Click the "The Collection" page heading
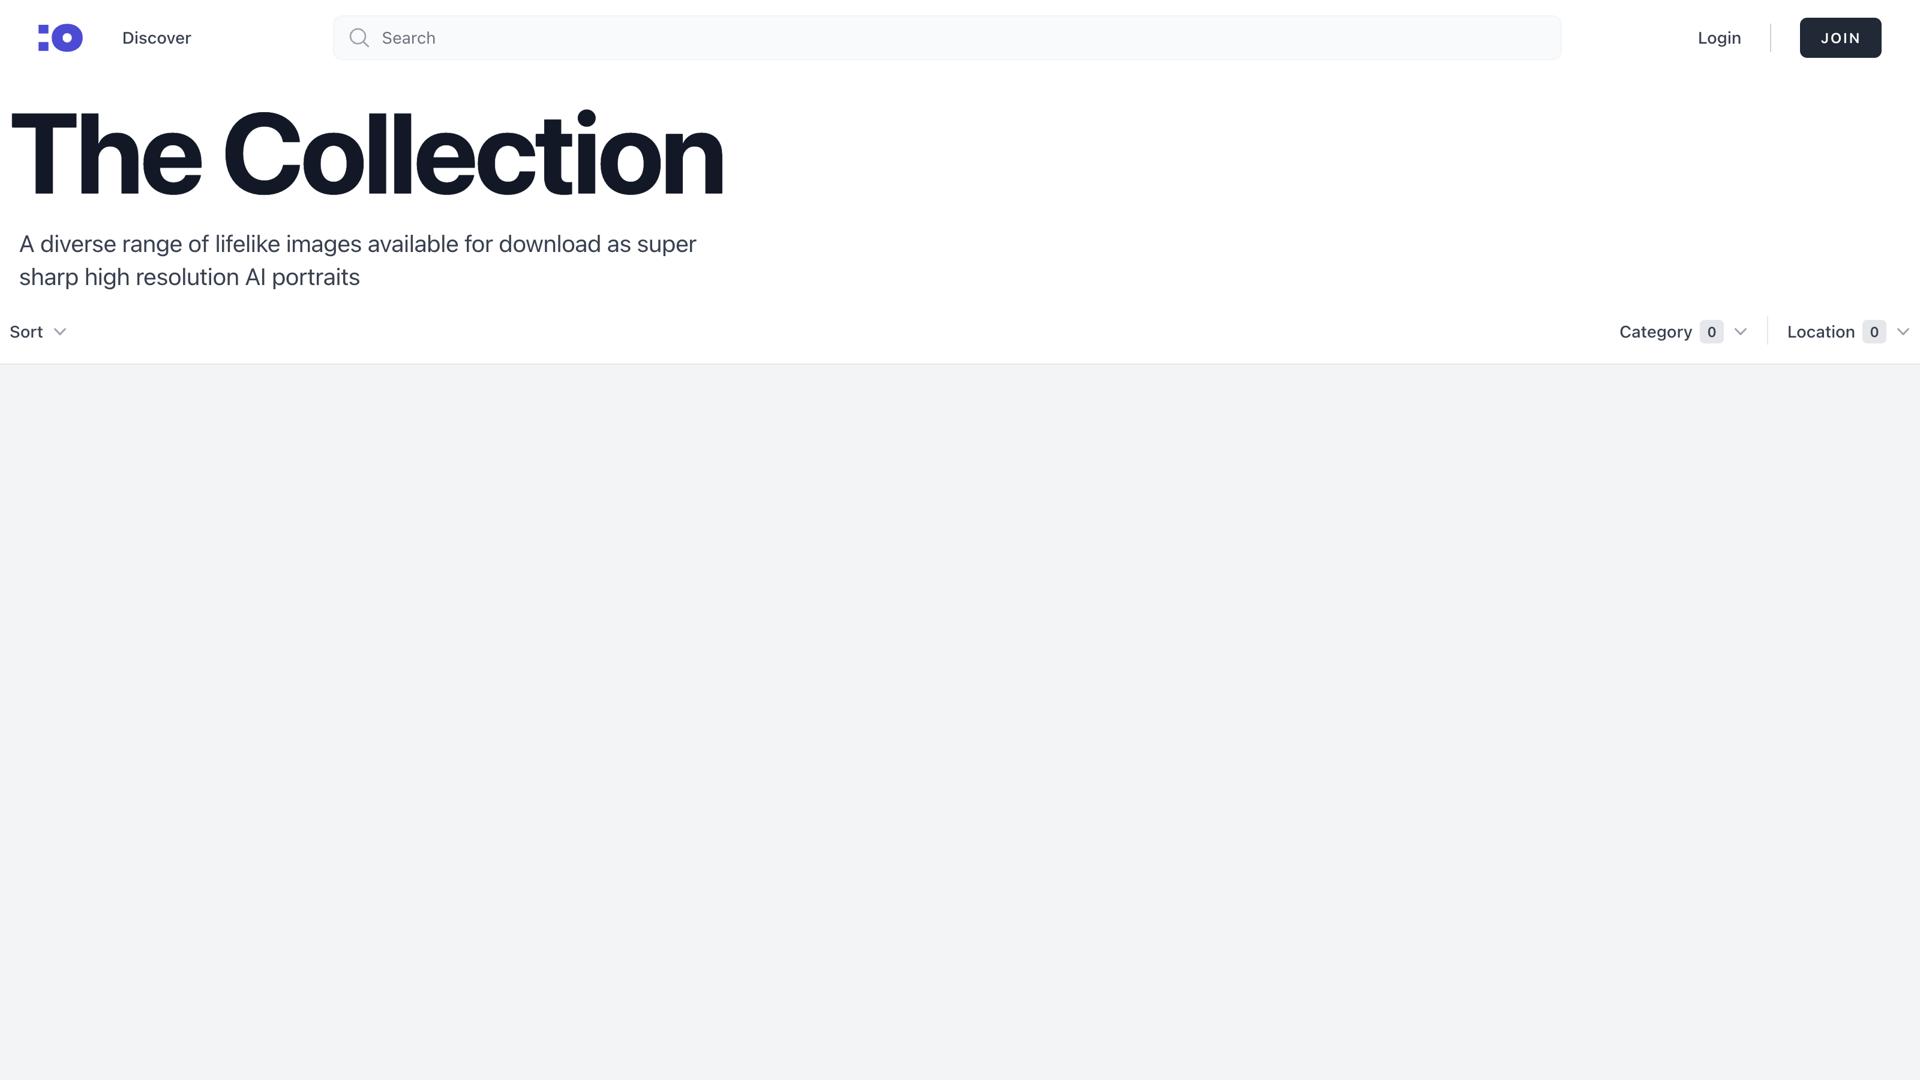Image resolution: width=1920 pixels, height=1080 pixels. [366, 156]
